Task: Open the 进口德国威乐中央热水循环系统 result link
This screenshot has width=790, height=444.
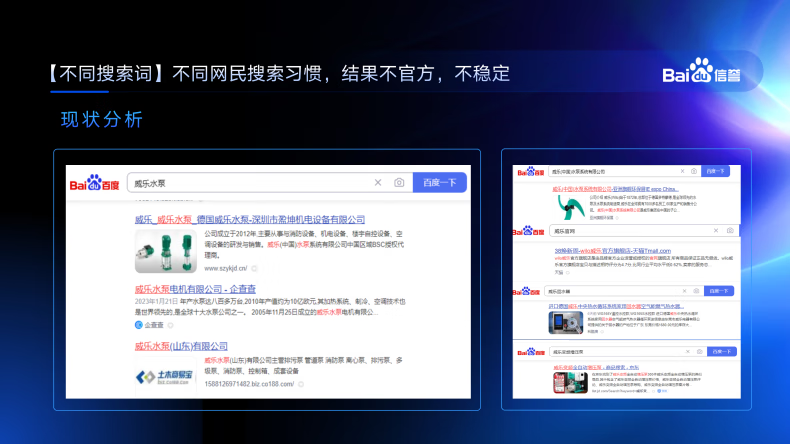Action: (616, 306)
